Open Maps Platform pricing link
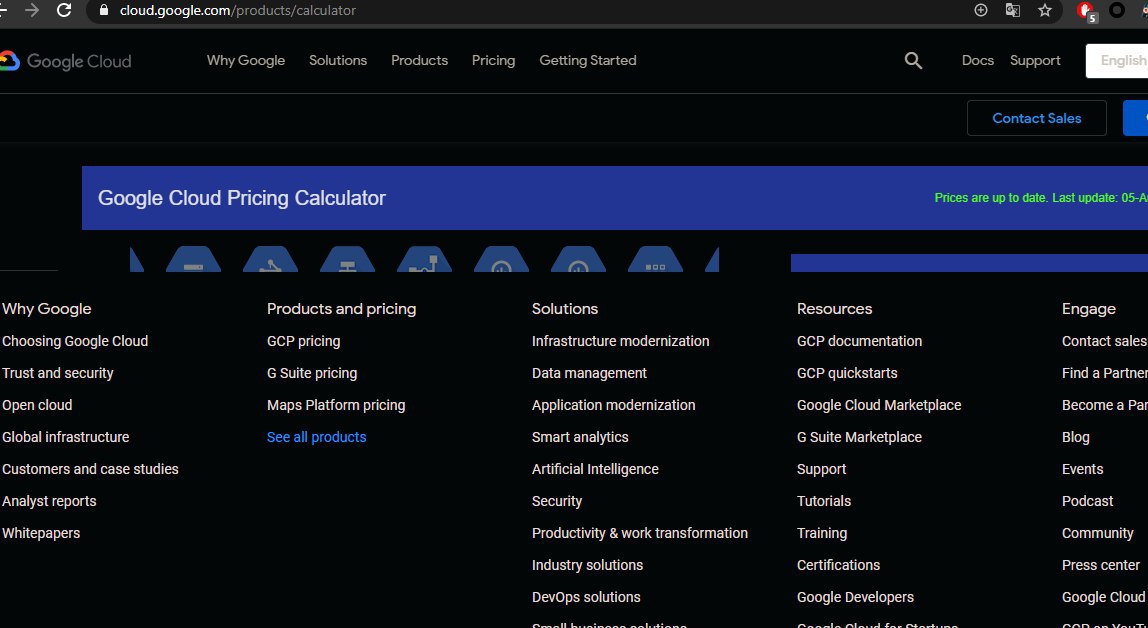The height and width of the screenshot is (628, 1148). [336, 405]
